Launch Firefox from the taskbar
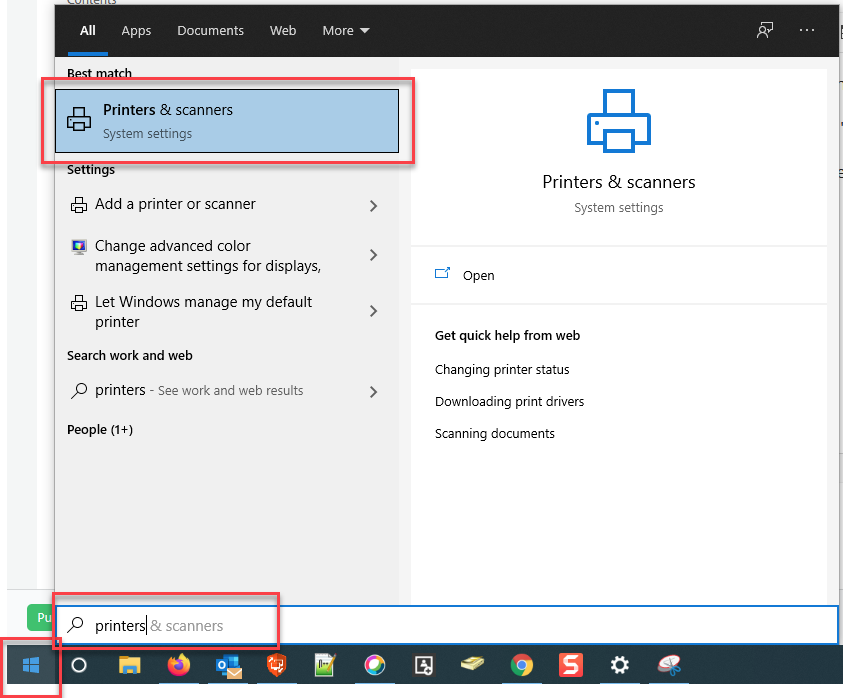Screen dimensions: 843x698 point(178,665)
